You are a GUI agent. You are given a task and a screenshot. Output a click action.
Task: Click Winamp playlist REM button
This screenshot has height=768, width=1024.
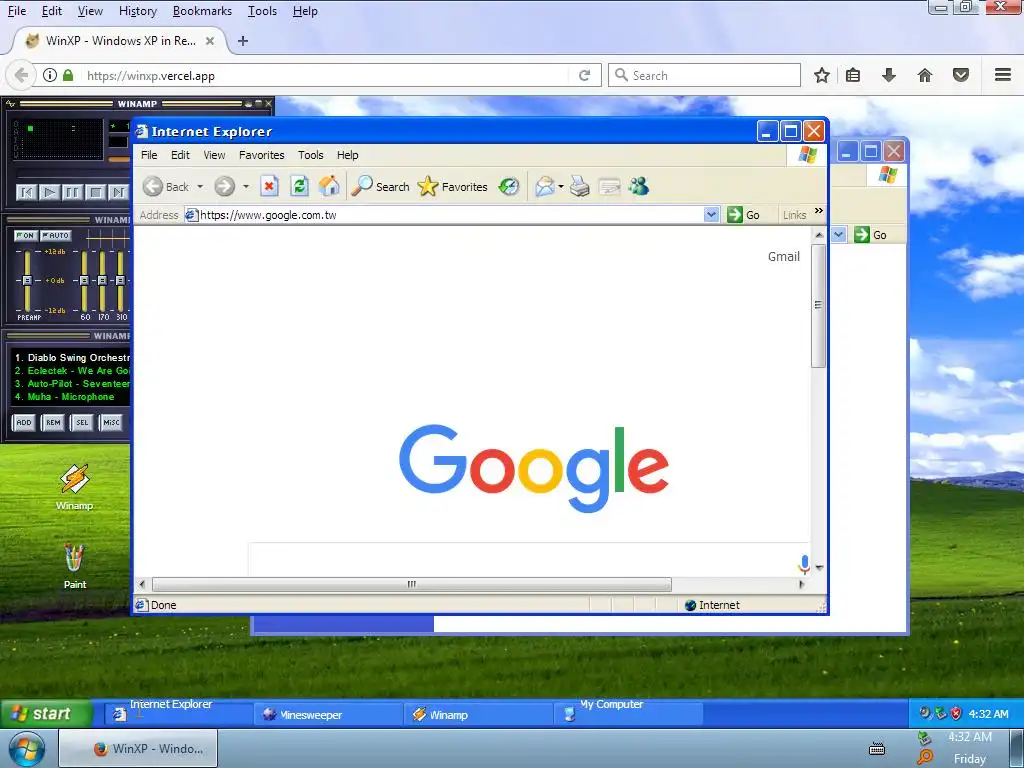click(53, 423)
